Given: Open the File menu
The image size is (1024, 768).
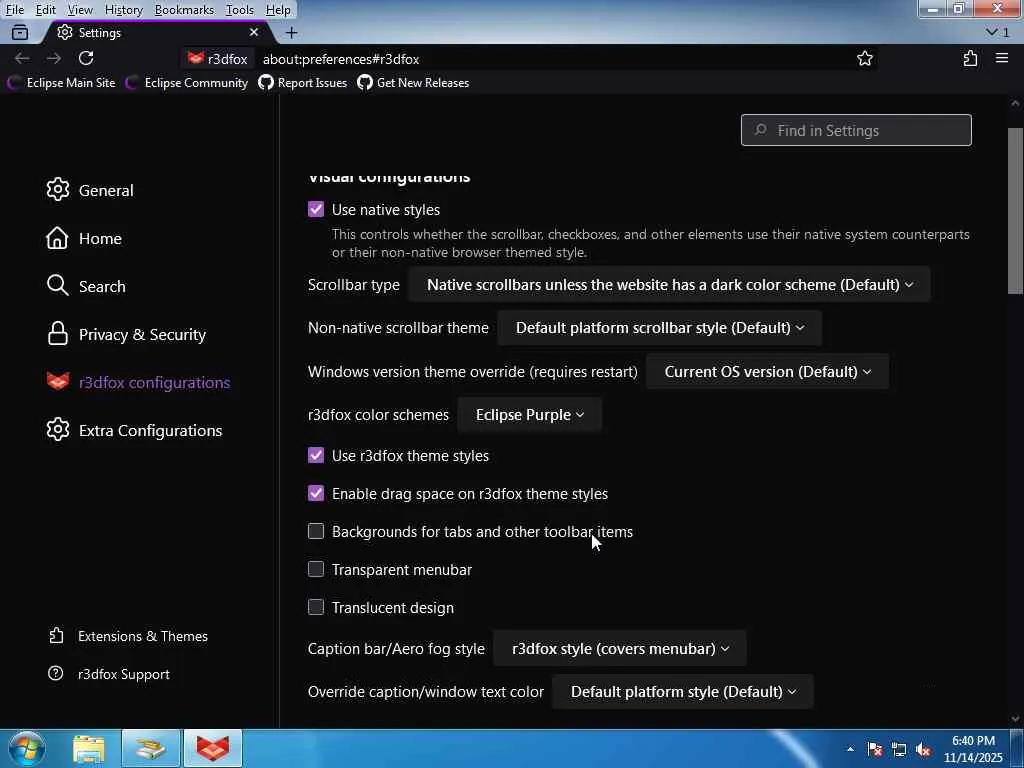Looking at the screenshot, I should [x=14, y=10].
